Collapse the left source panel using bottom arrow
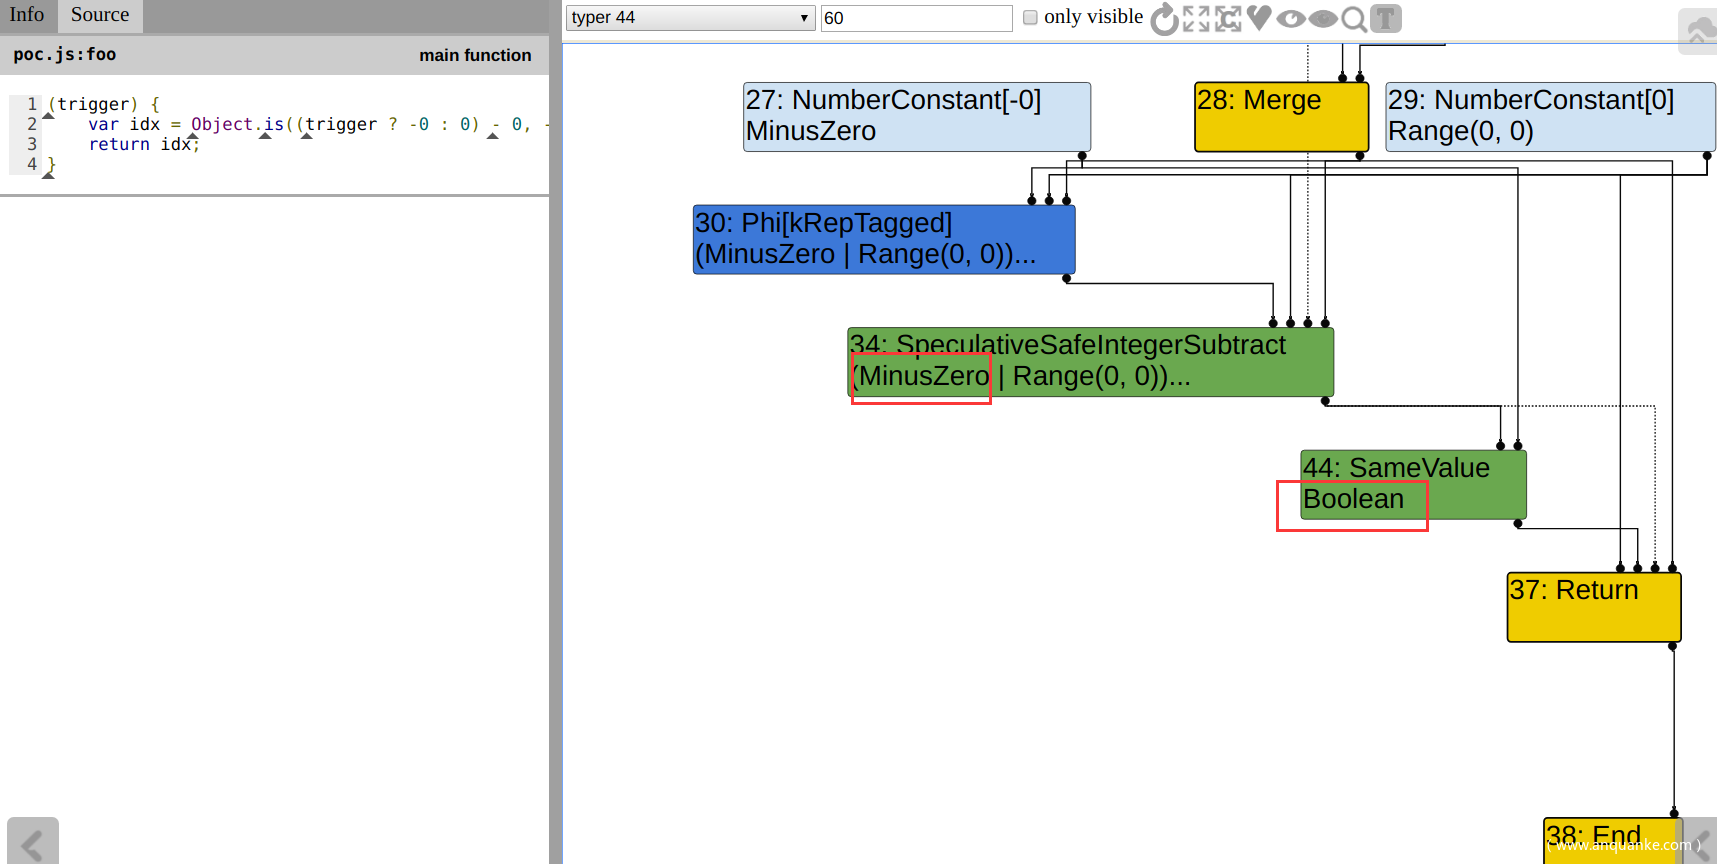Image resolution: width=1717 pixels, height=864 pixels. click(33, 842)
